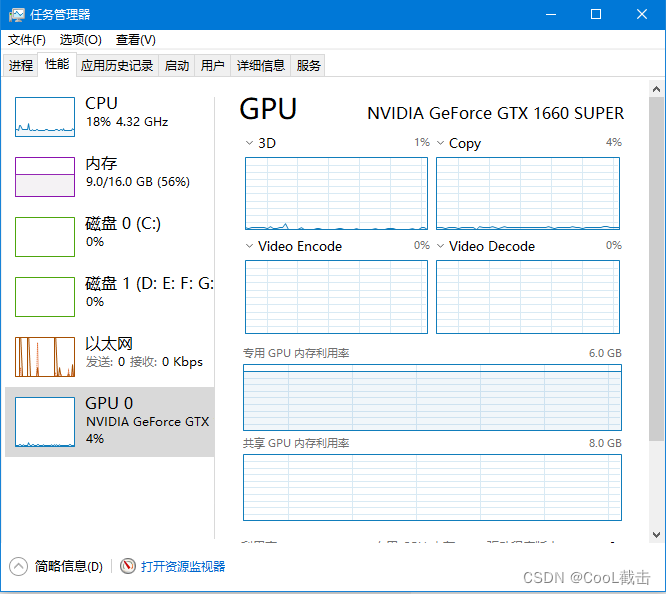
Task: Switch to the 启动 tab
Action: click(177, 65)
